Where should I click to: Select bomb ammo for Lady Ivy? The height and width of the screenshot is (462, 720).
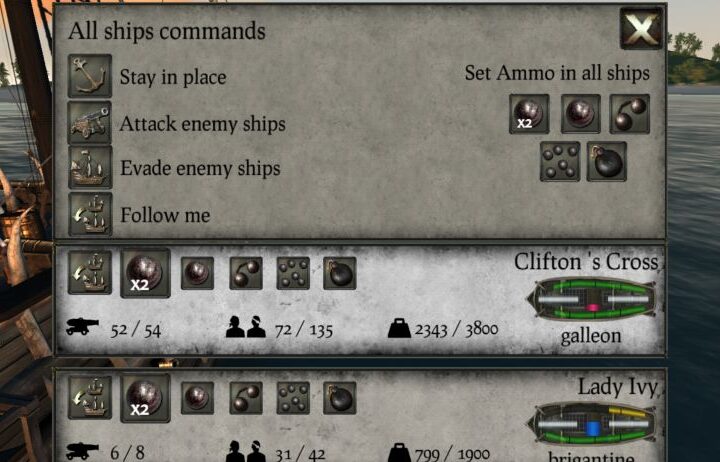coord(340,398)
